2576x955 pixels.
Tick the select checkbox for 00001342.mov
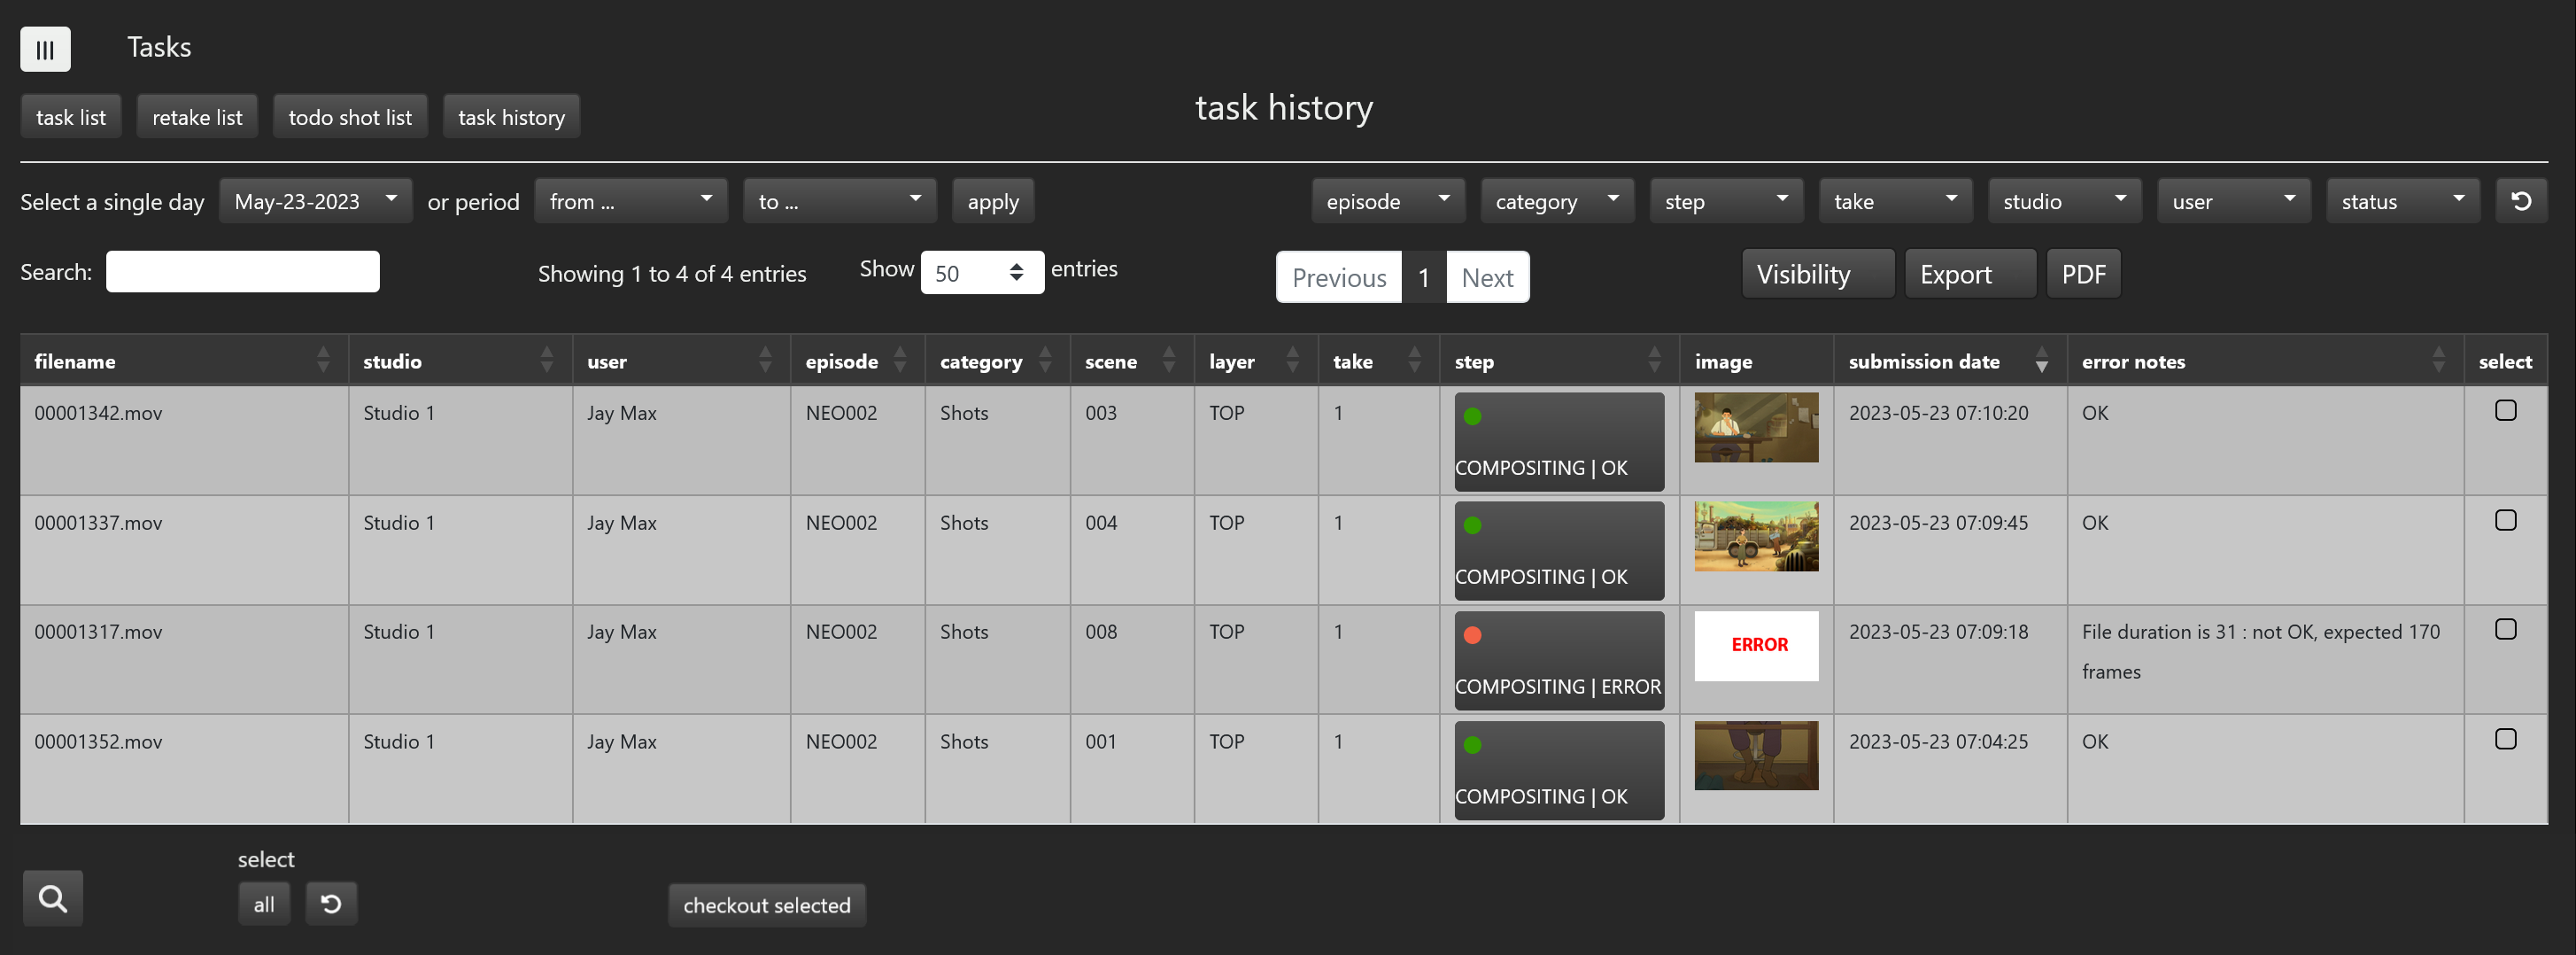point(2505,411)
